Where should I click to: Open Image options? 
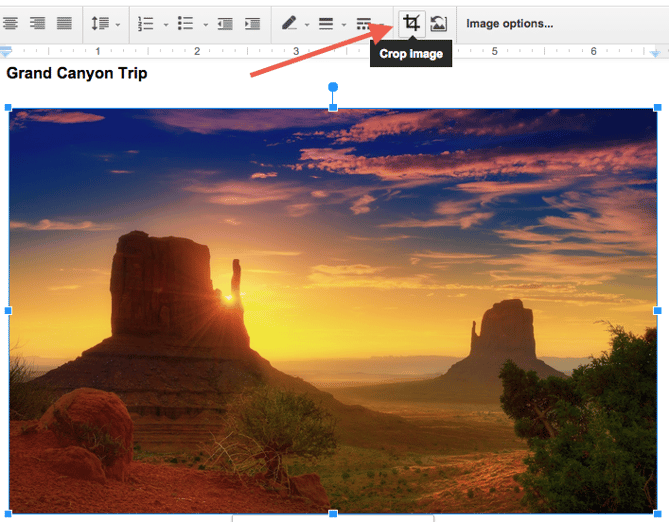(x=509, y=23)
